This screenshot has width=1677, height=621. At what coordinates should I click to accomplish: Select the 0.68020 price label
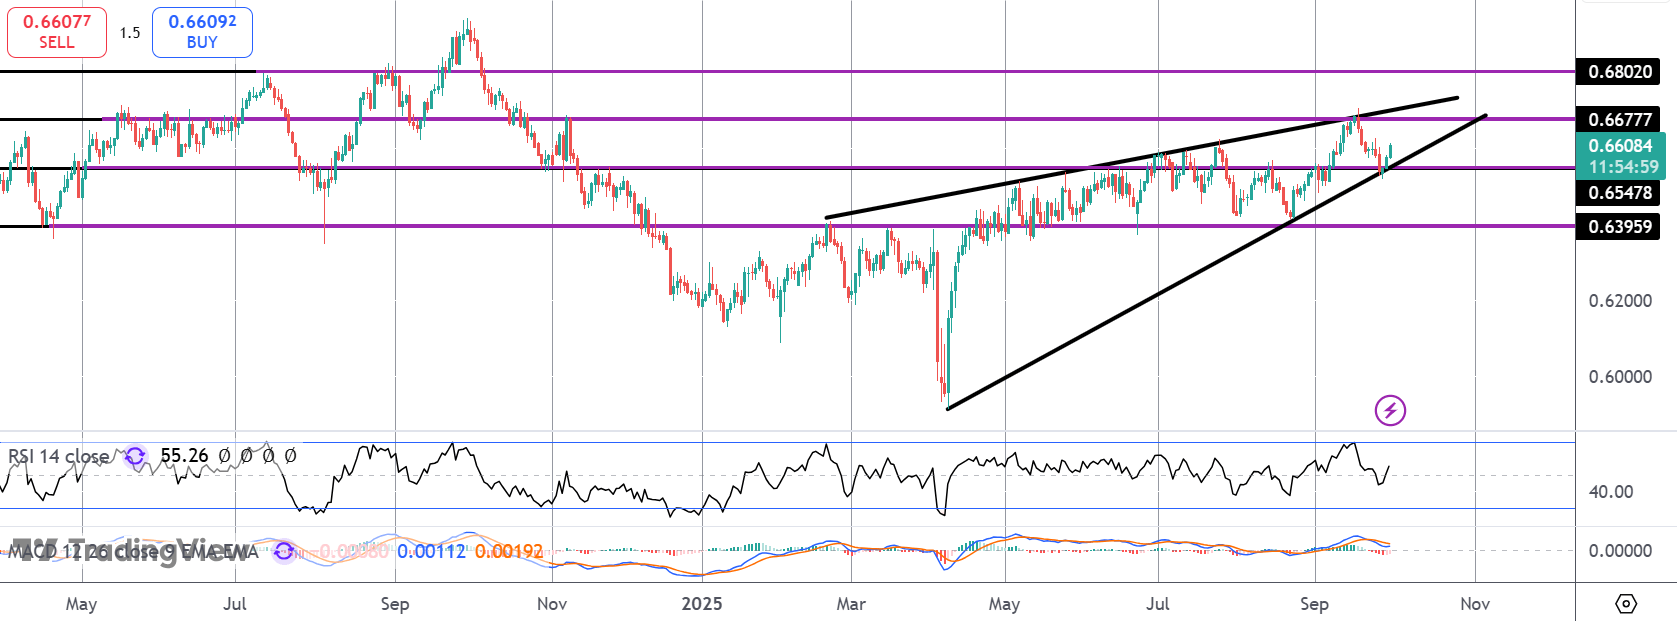tap(1620, 72)
